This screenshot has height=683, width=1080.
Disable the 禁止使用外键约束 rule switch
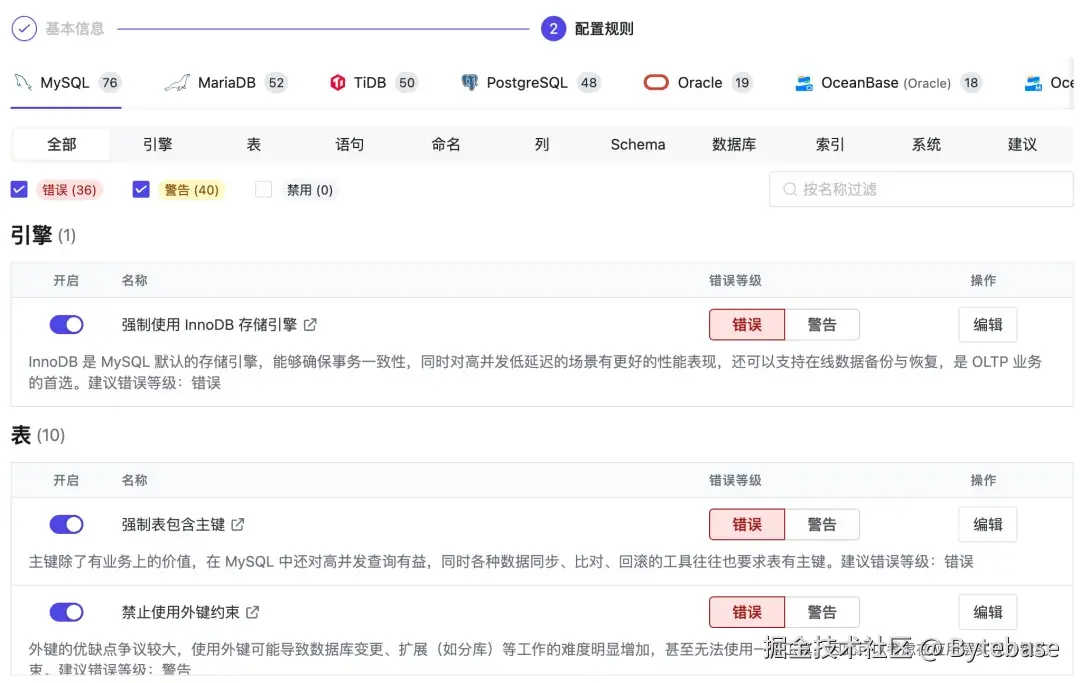tap(66, 612)
